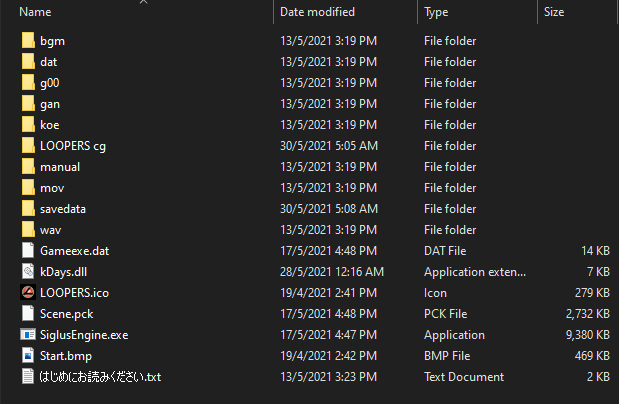Sort files by the Size column
The height and width of the screenshot is (404, 619).
(x=554, y=12)
